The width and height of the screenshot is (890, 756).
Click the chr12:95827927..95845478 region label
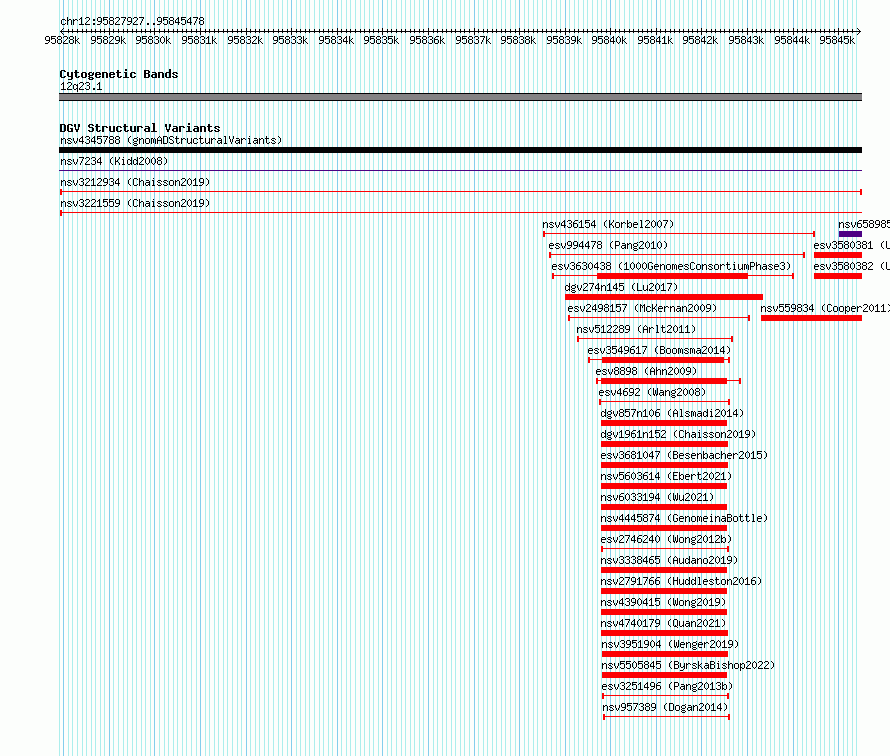tap(132, 21)
